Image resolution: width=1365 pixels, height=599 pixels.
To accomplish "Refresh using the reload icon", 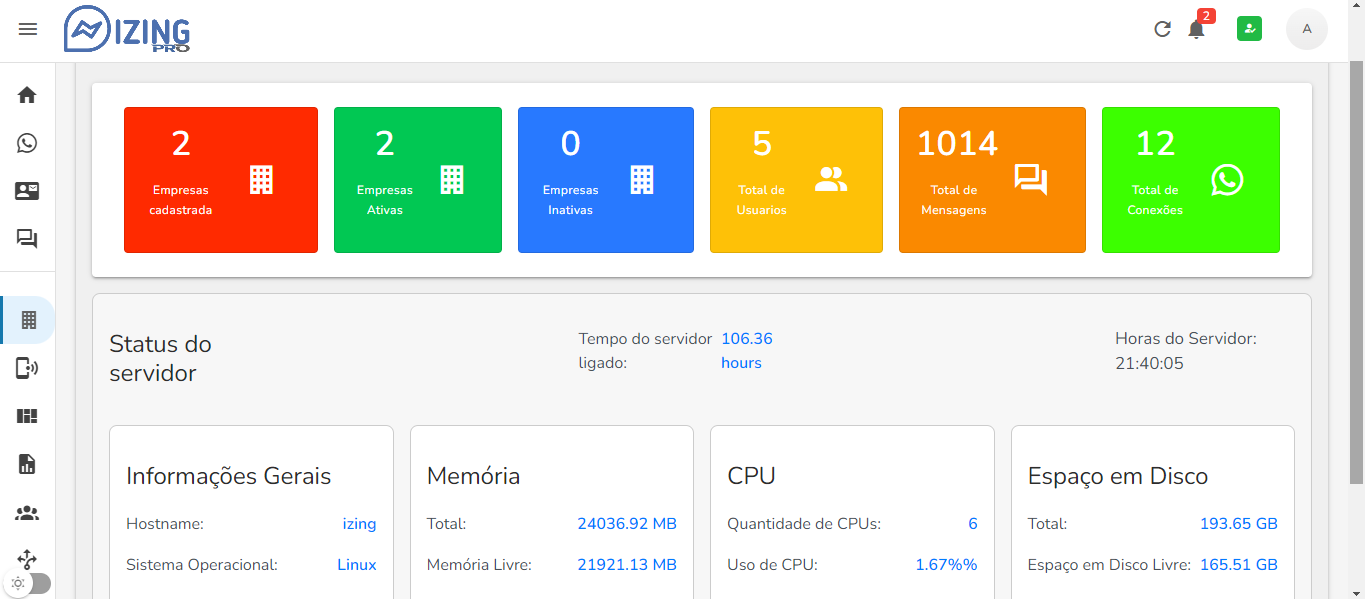I will 1162,29.
